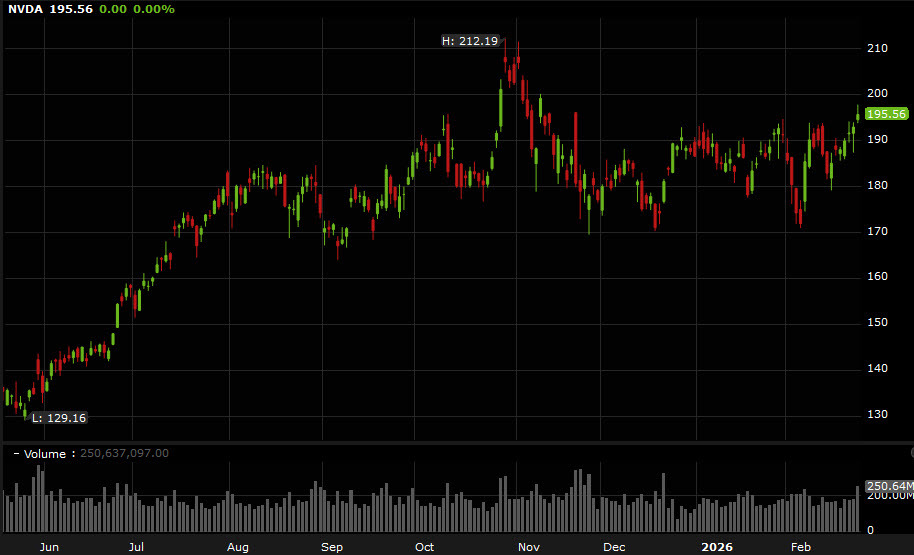Click the 170 price level on the axis

click(x=877, y=231)
